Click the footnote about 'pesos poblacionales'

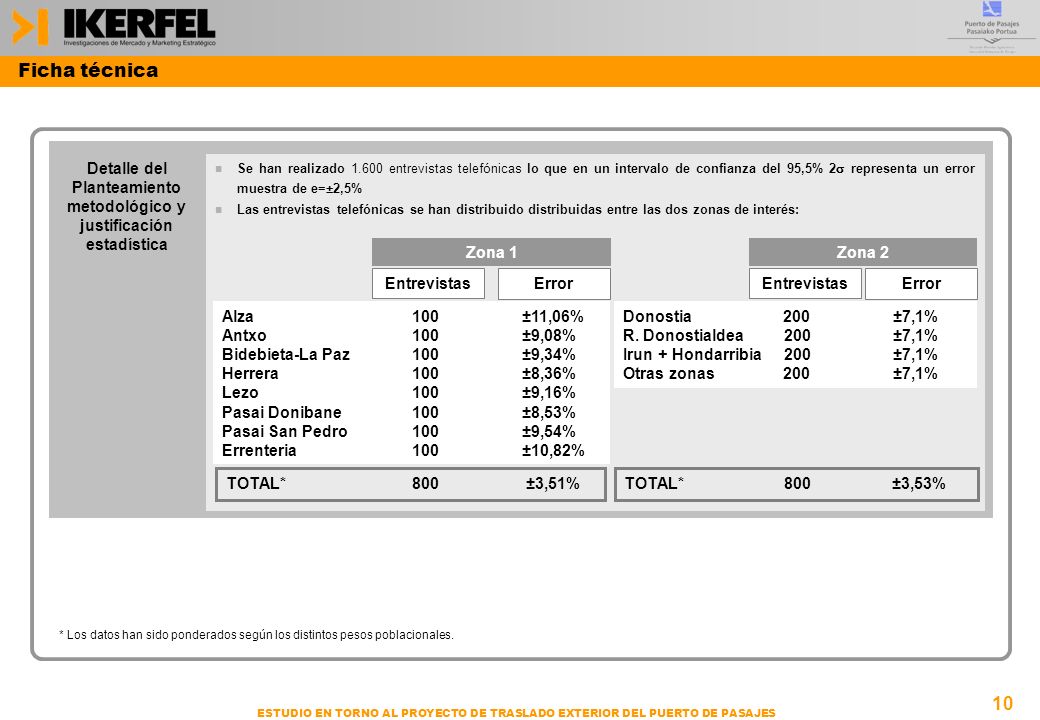click(257, 634)
